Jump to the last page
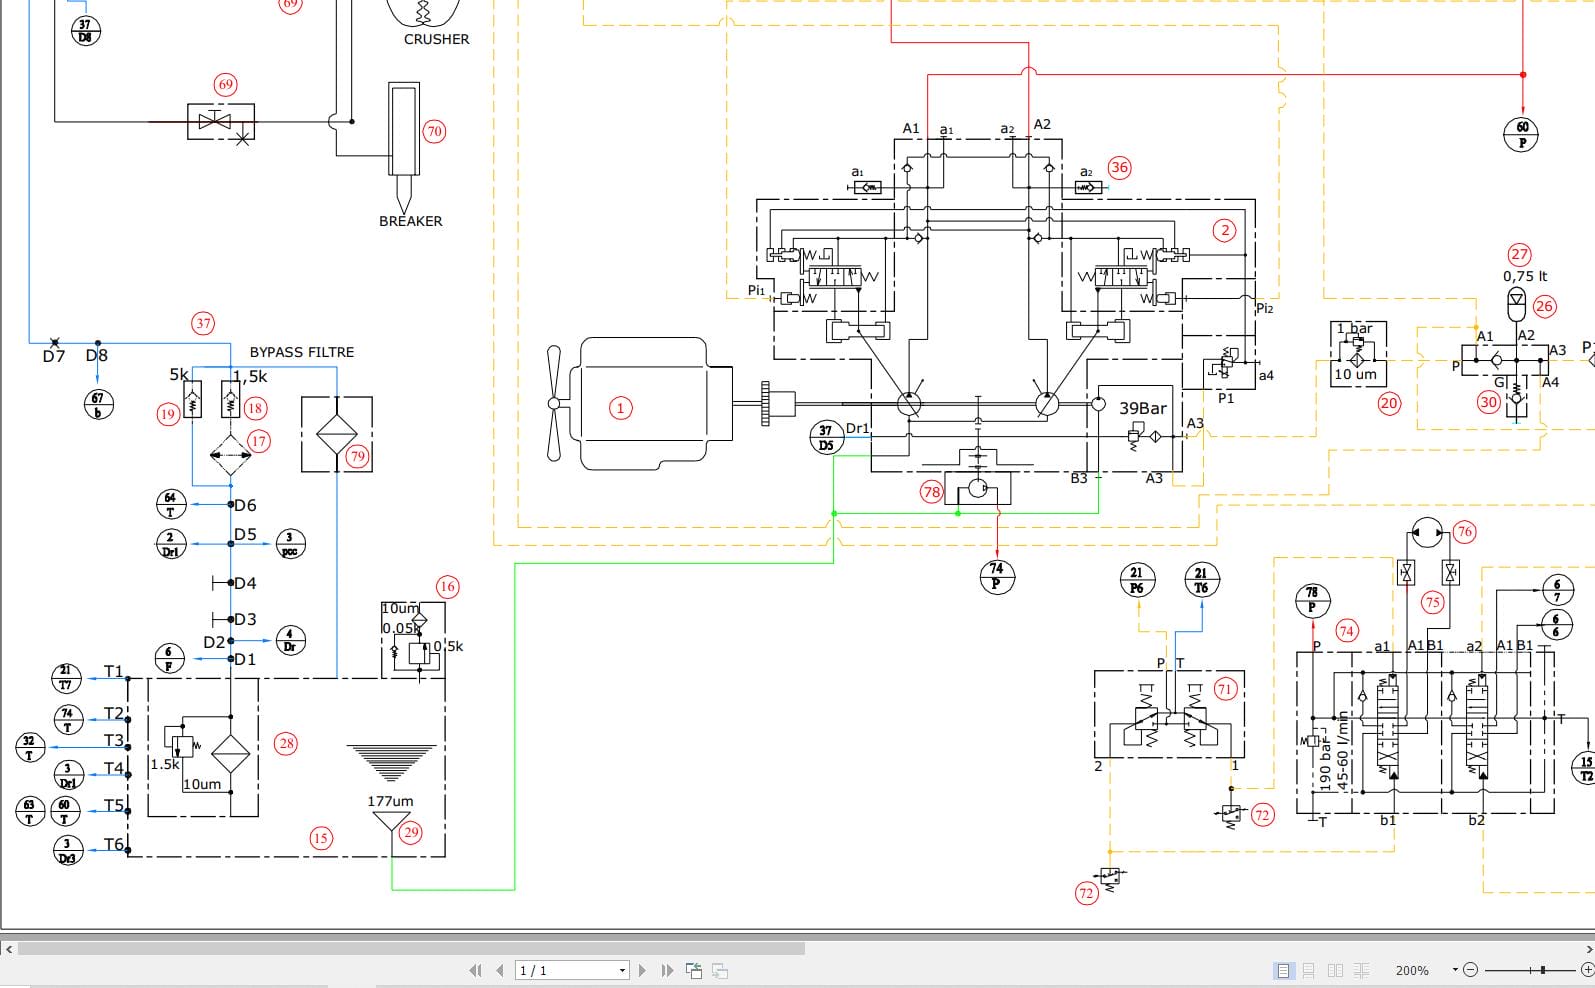1595x988 pixels. (x=667, y=970)
